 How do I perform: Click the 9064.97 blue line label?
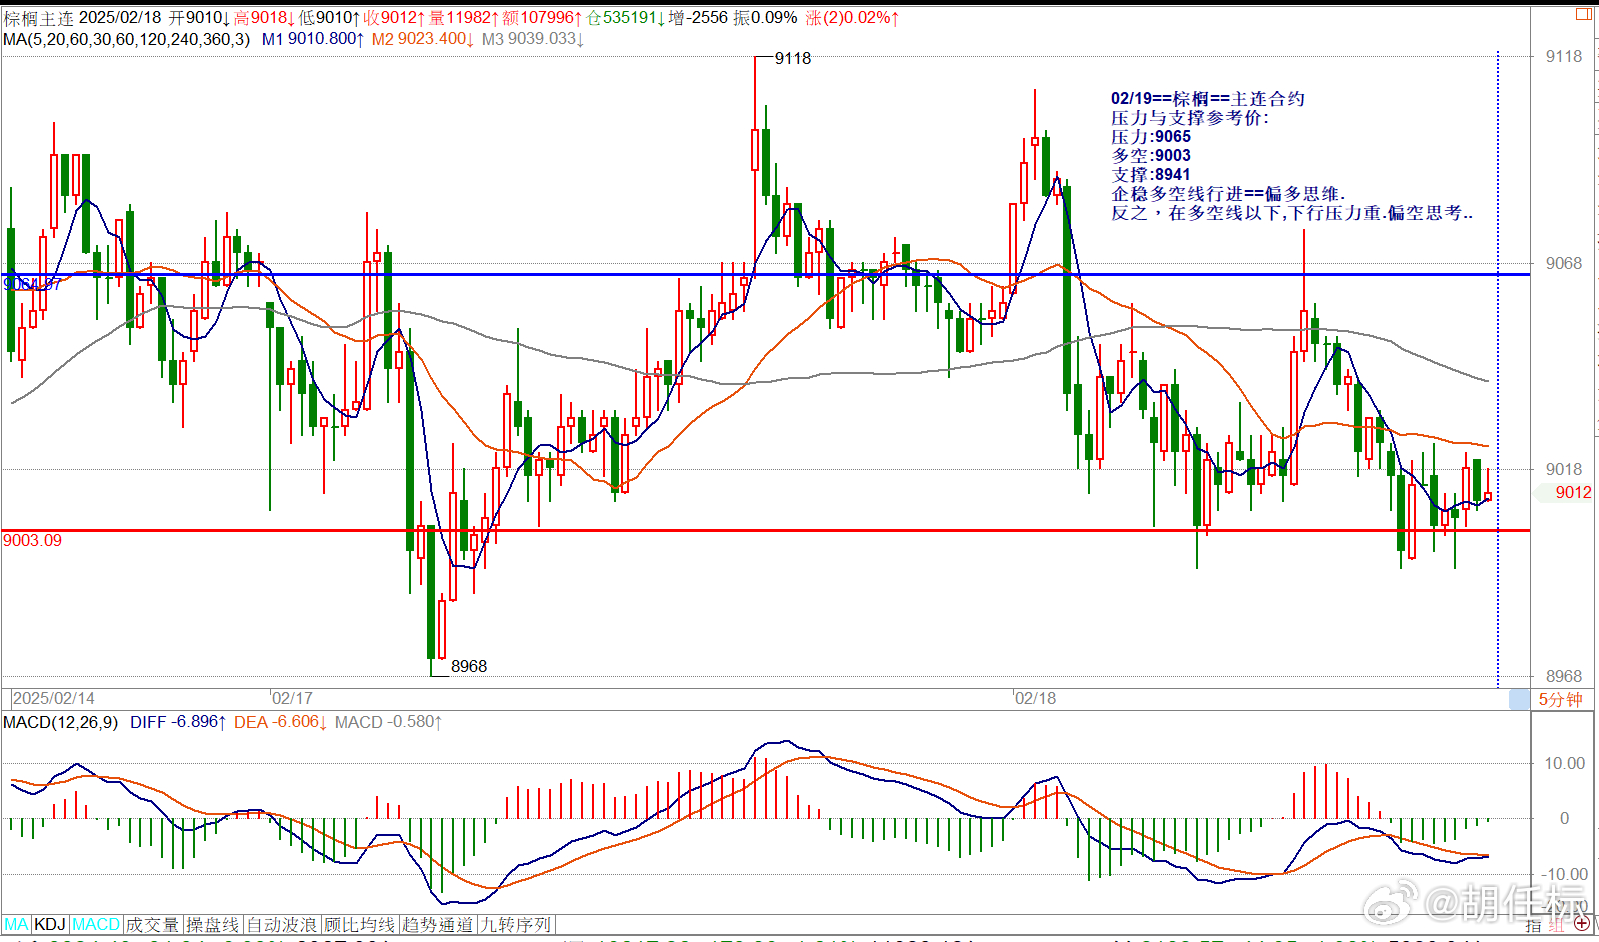(x=32, y=285)
